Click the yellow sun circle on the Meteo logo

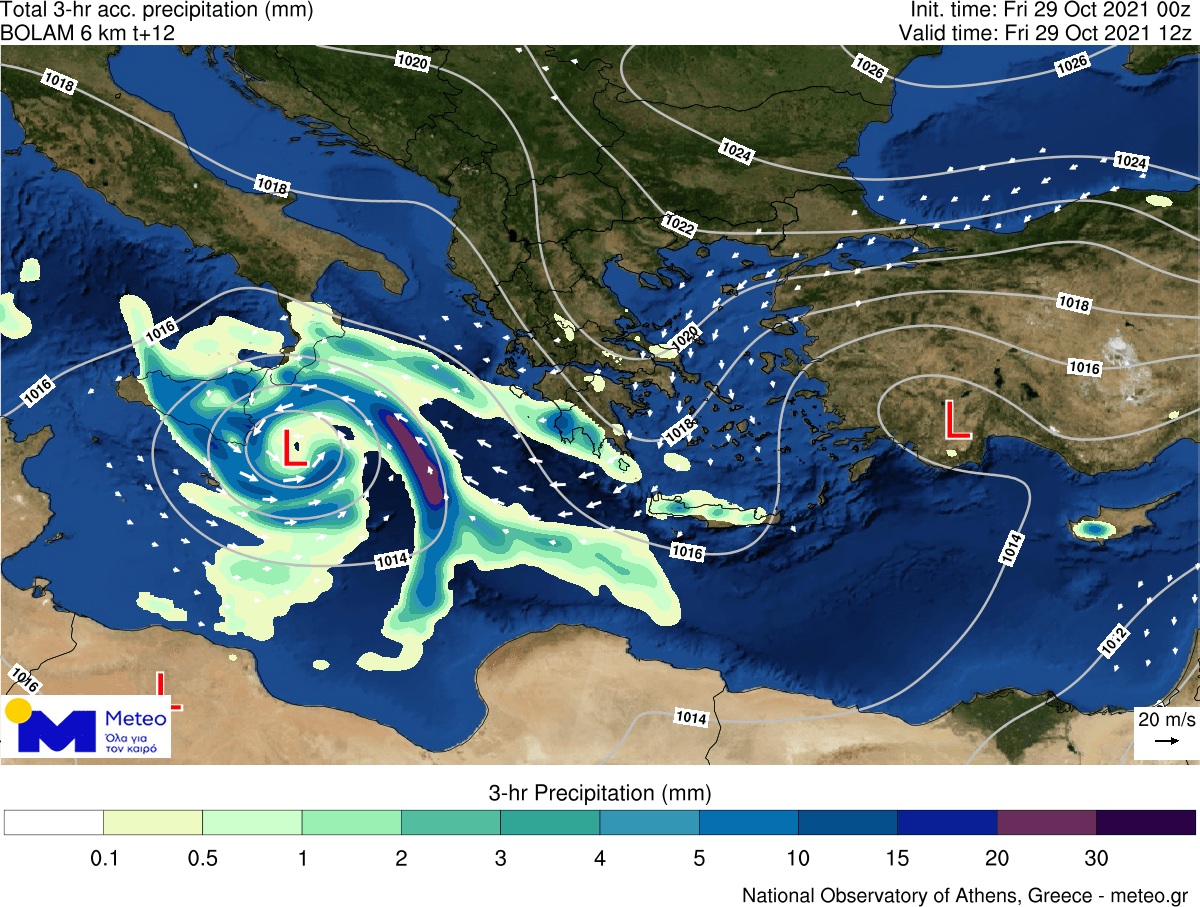click(18, 711)
